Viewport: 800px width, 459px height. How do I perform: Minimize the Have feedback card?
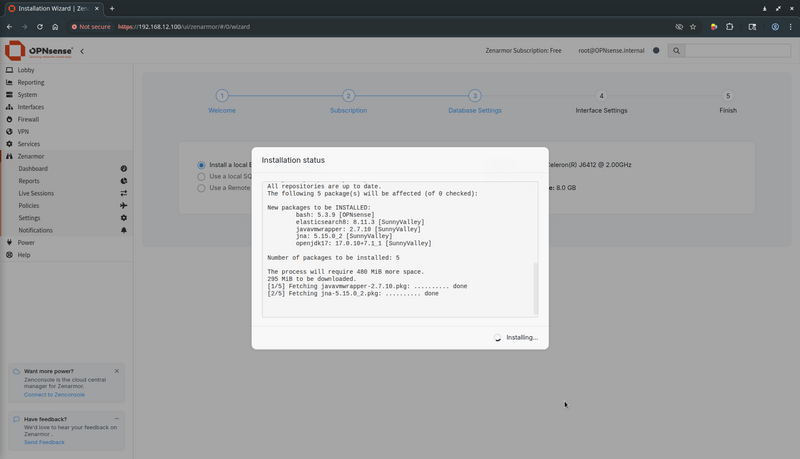point(117,419)
